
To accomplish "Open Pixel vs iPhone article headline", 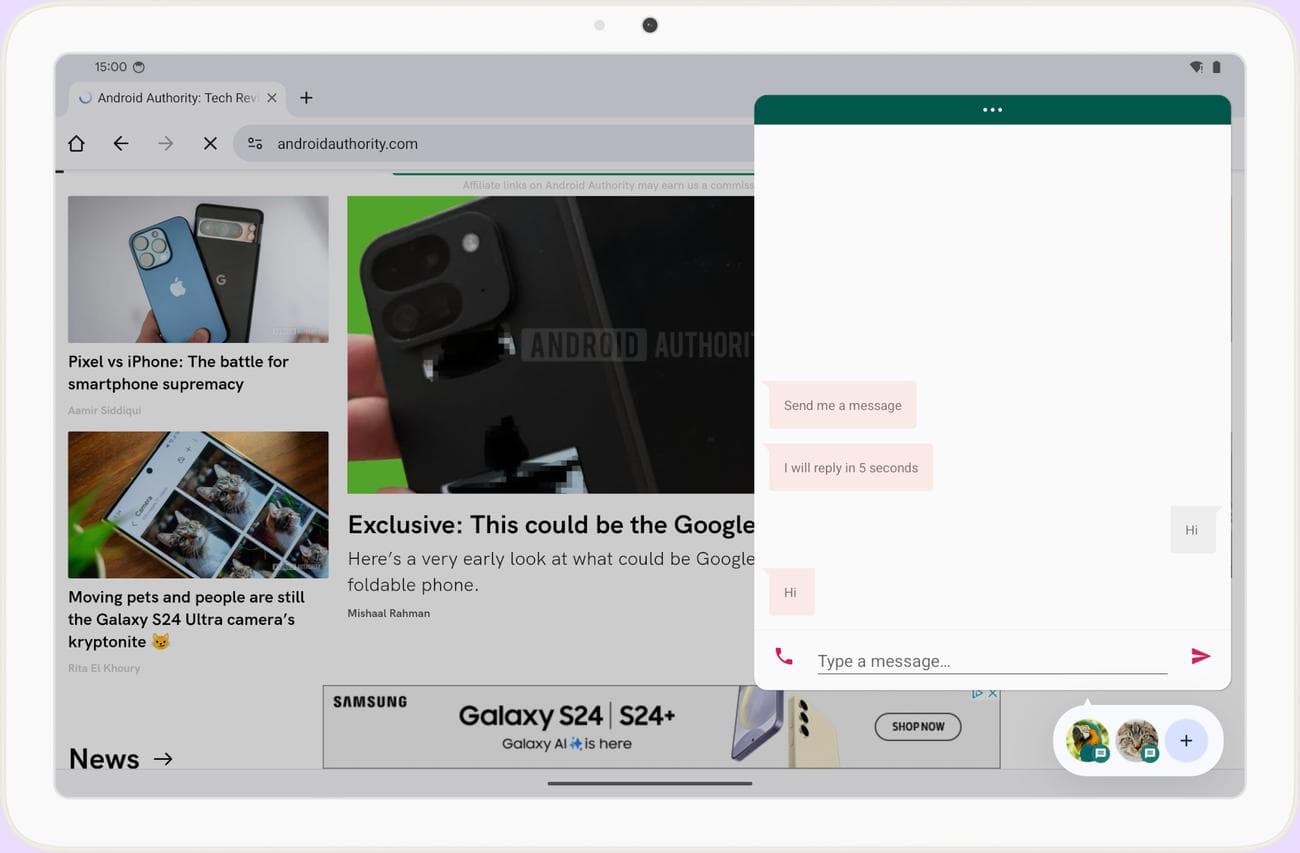I will pyautogui.click(x=178, y=373).
